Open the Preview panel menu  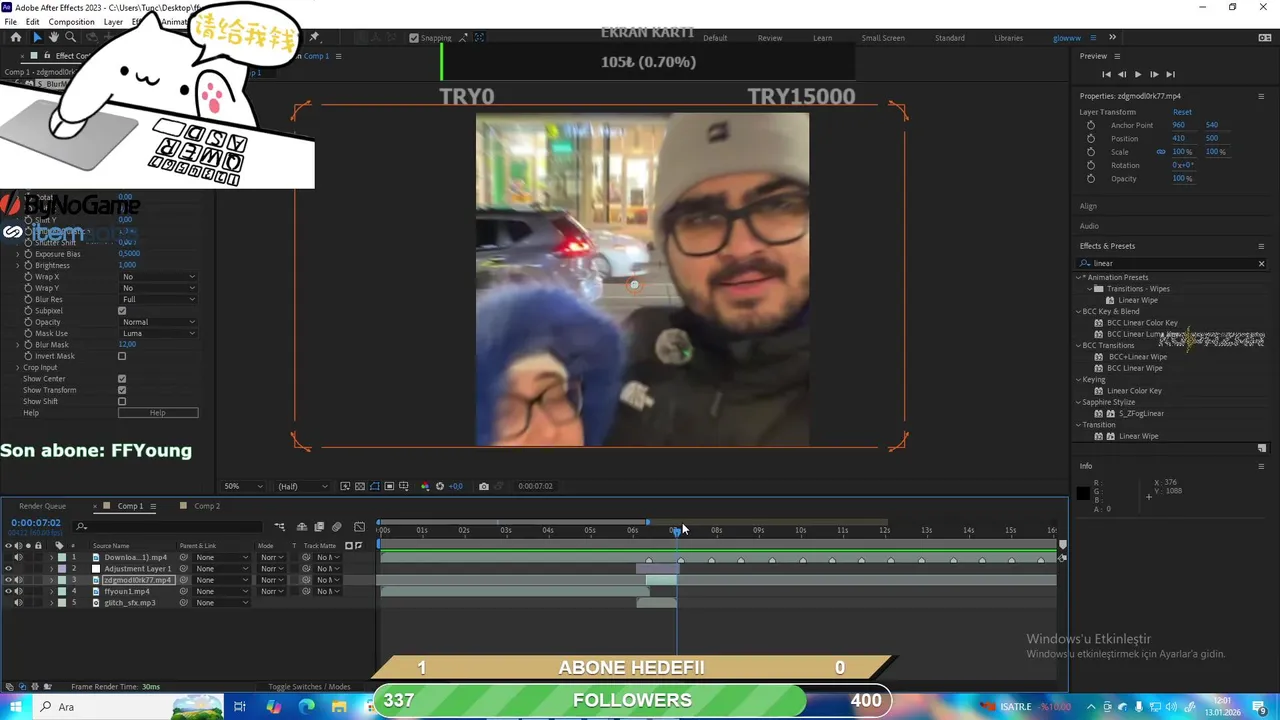pyautogui.click(x=1117, y=56)
